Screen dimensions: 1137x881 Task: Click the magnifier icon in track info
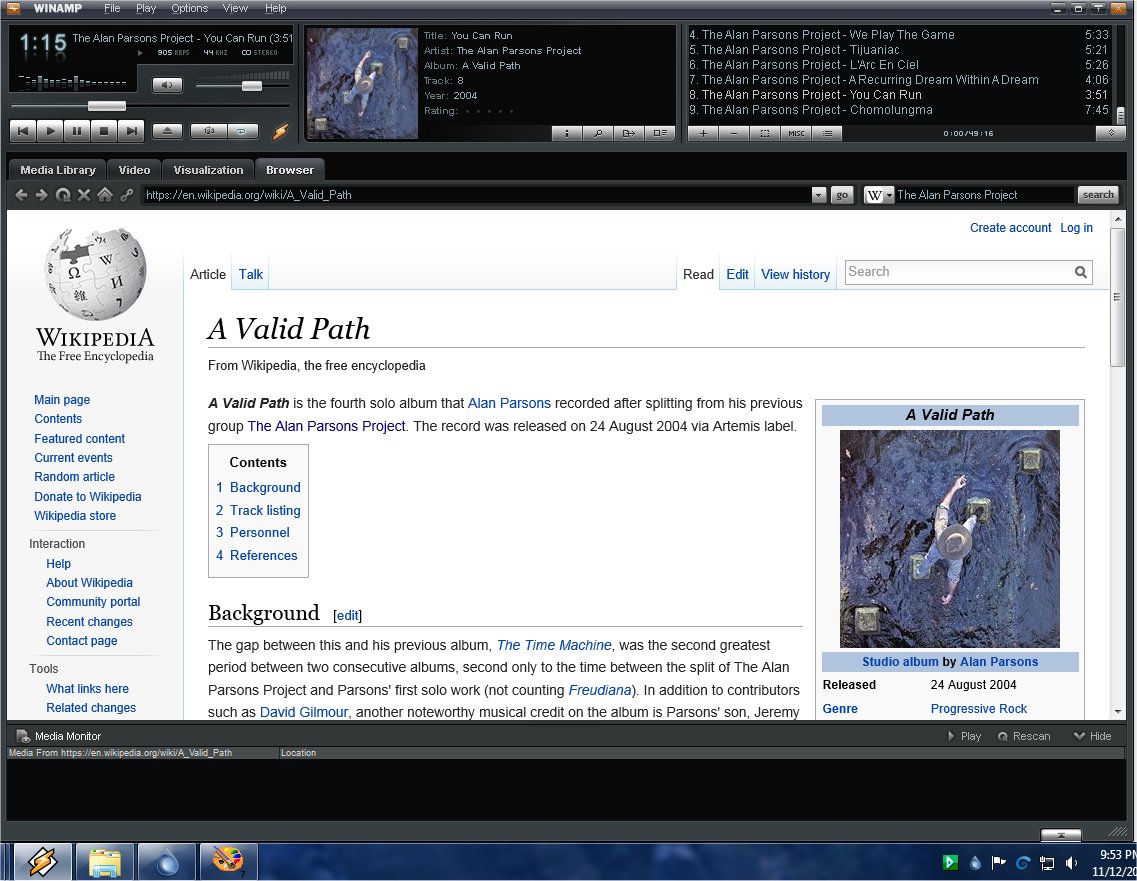click(598, 133)
